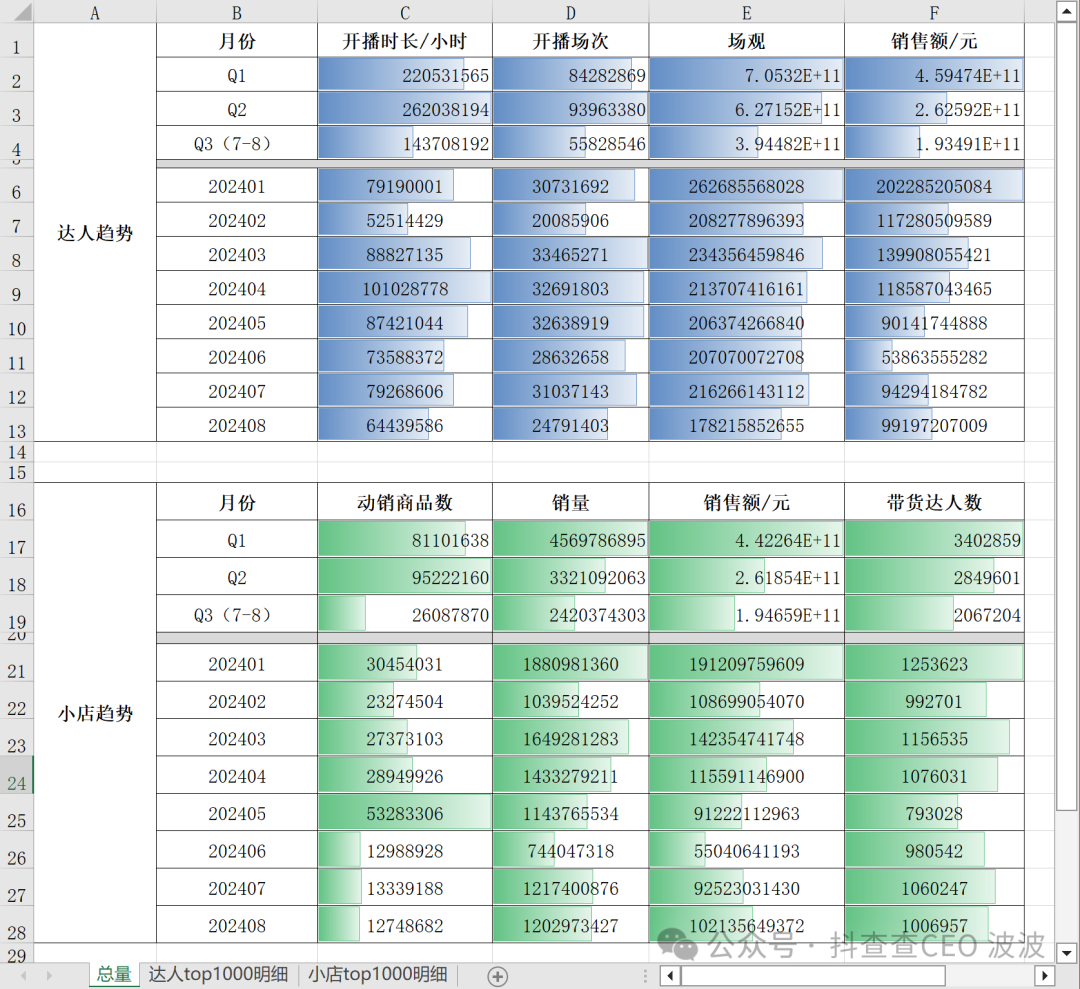This screenshot has width=1080, height=989.
Task: Select cell with value 1006957
Action: [934, 924]
